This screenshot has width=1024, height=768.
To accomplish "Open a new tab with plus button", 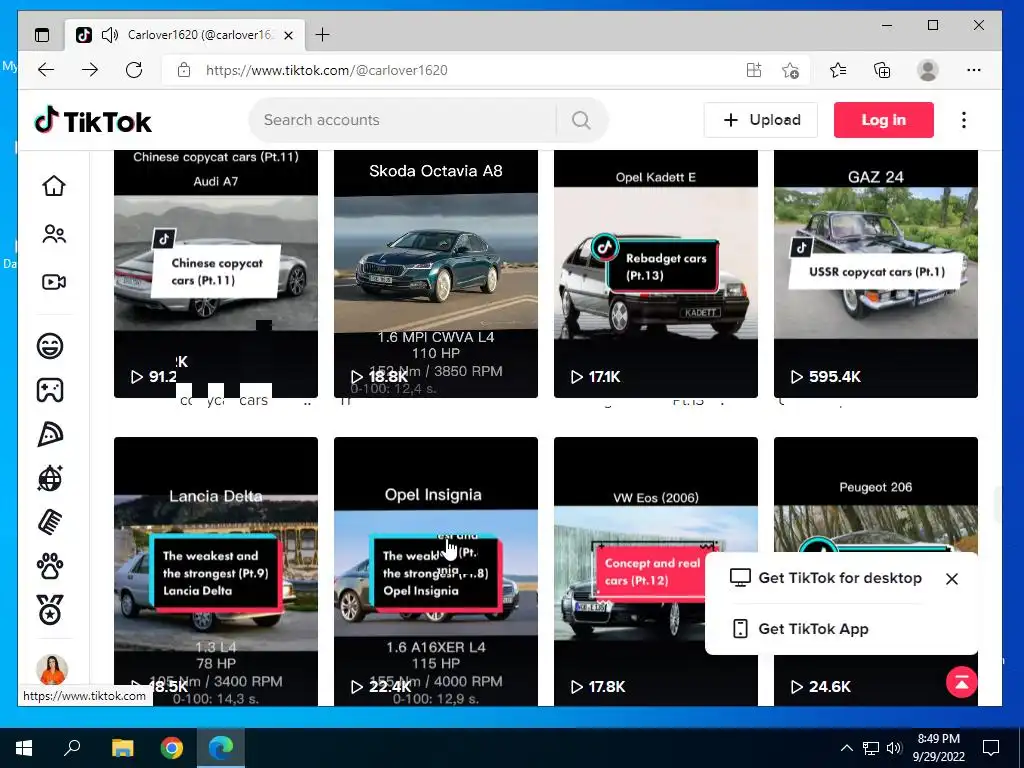I will coord(323,35).
